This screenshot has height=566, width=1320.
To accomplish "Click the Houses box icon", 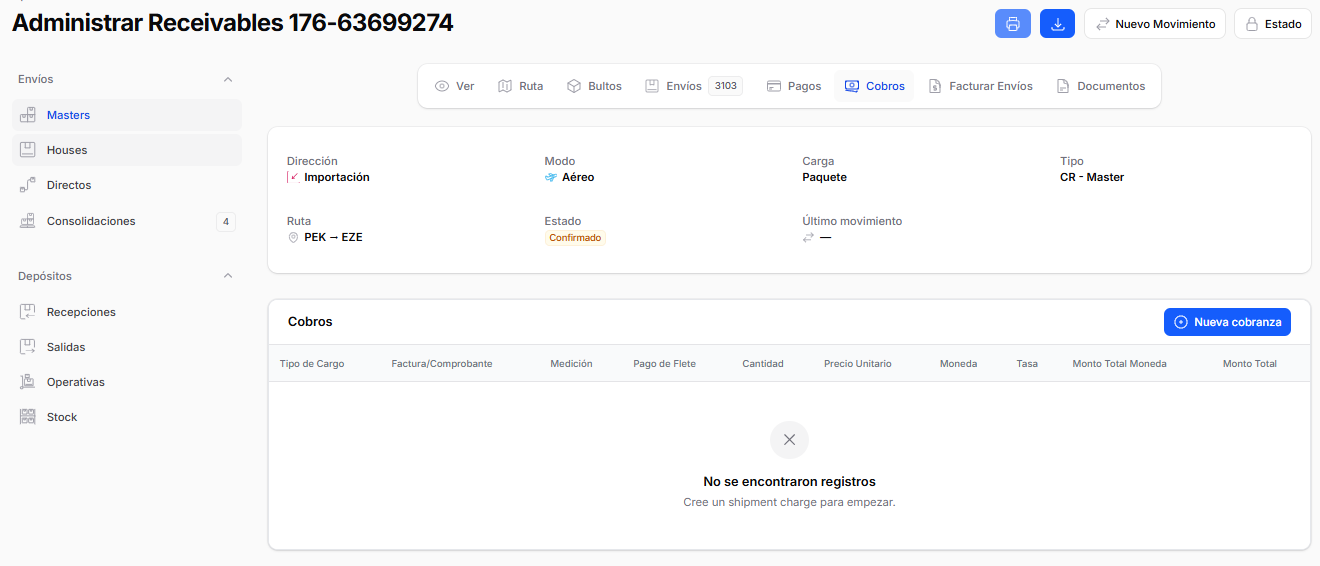I will pos(28,150).
